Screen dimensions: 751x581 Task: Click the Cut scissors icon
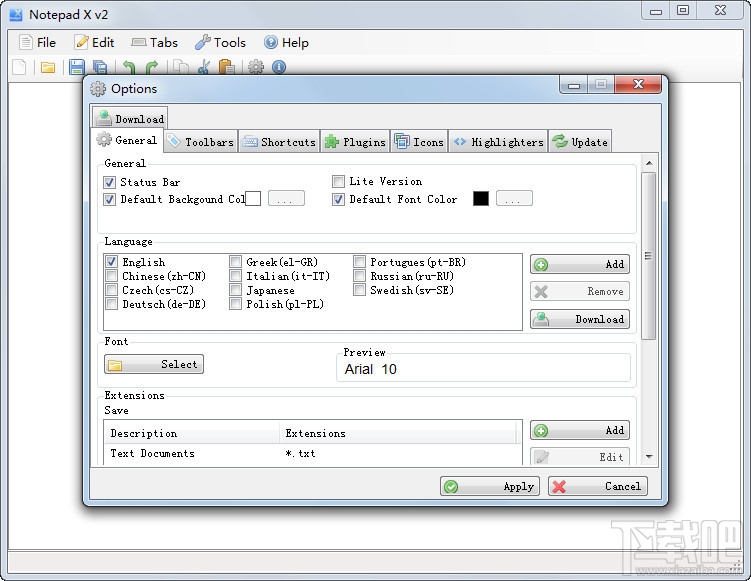(x=204, y=67)
